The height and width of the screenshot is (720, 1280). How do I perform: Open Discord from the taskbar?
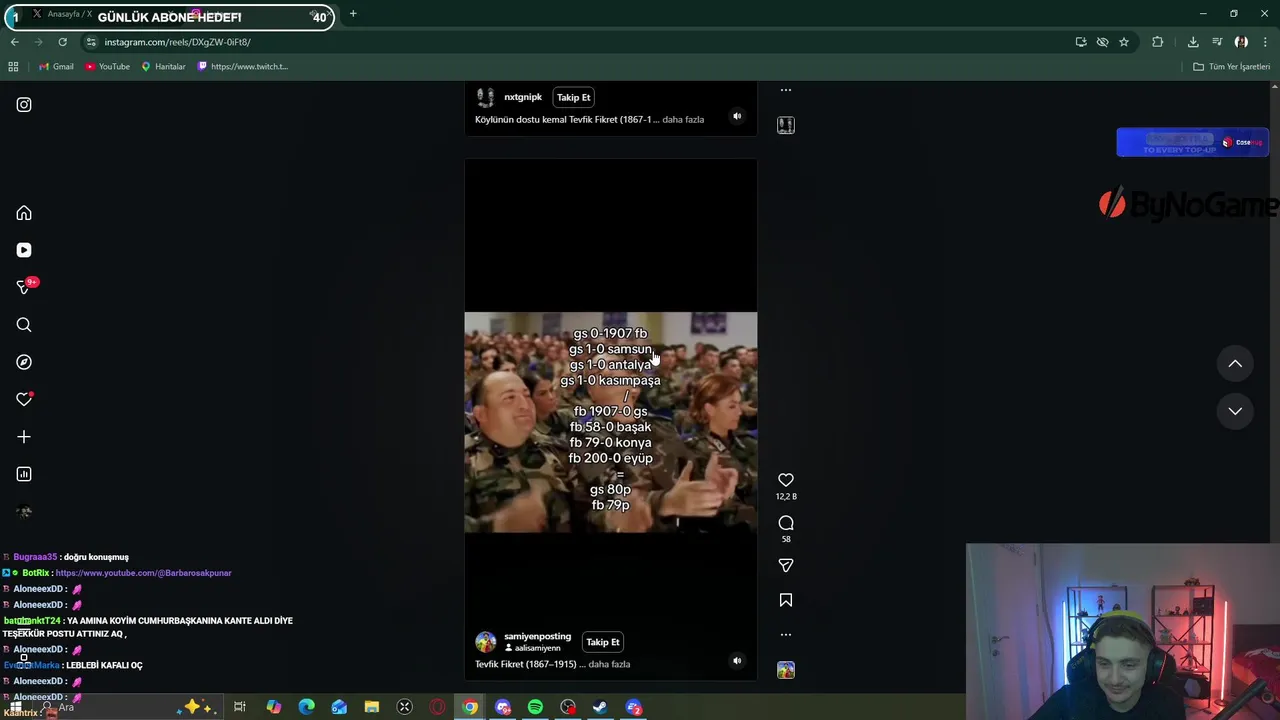[x=503, y=708]
